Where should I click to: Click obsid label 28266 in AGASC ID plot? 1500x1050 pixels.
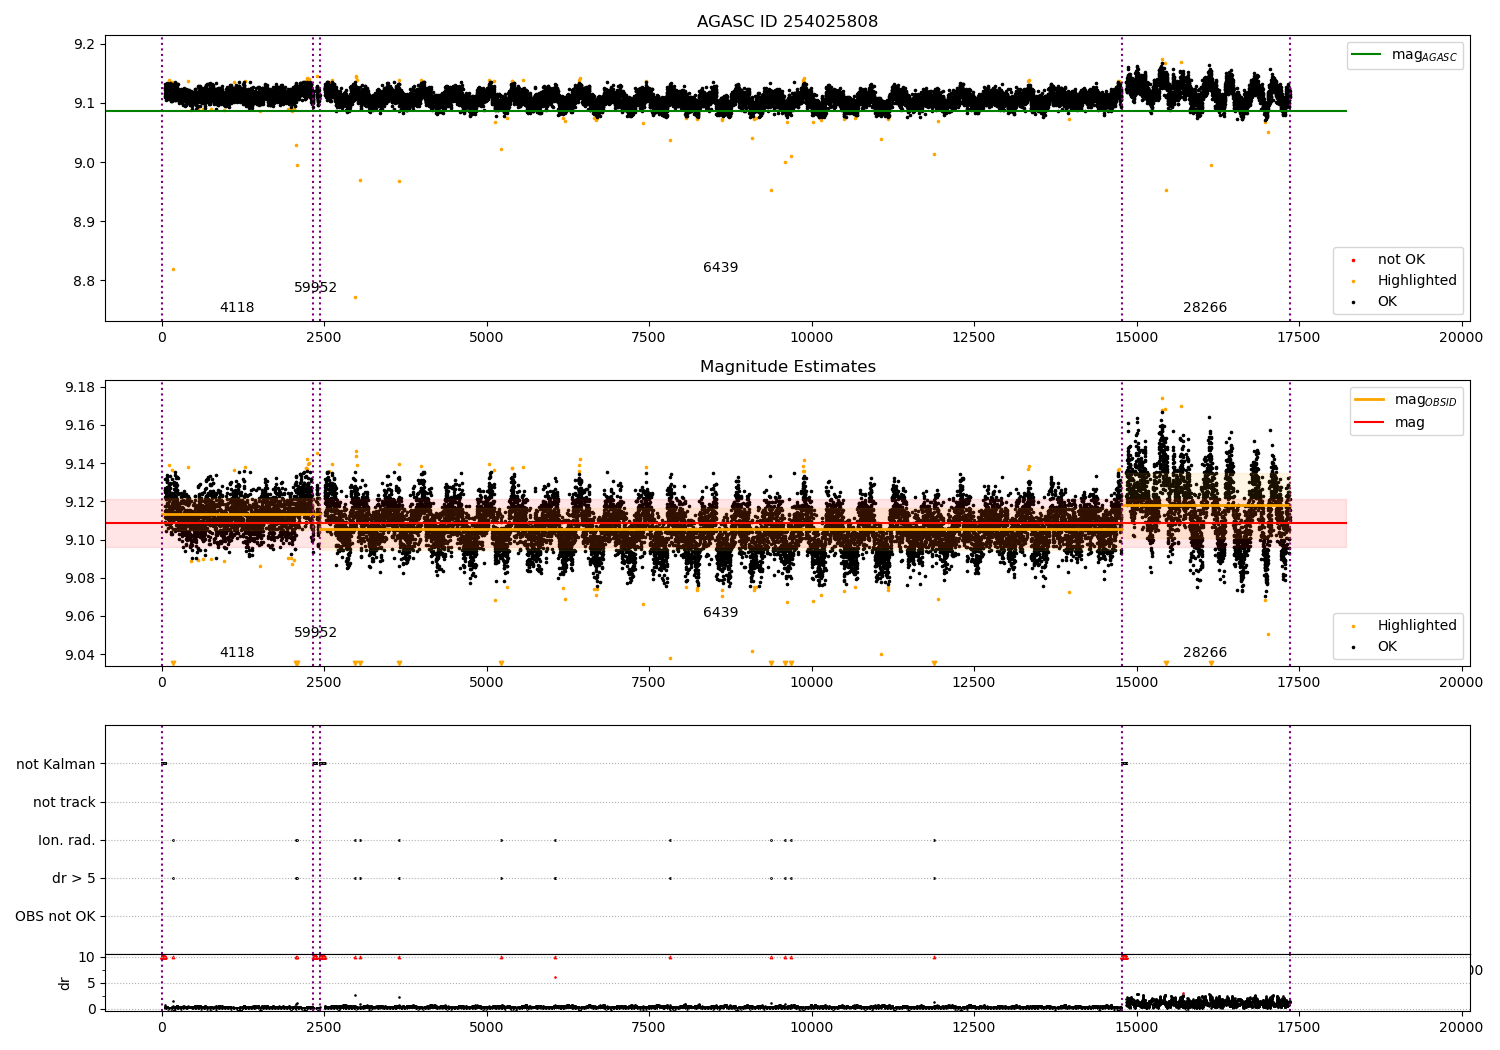(x=1205, y=308)
